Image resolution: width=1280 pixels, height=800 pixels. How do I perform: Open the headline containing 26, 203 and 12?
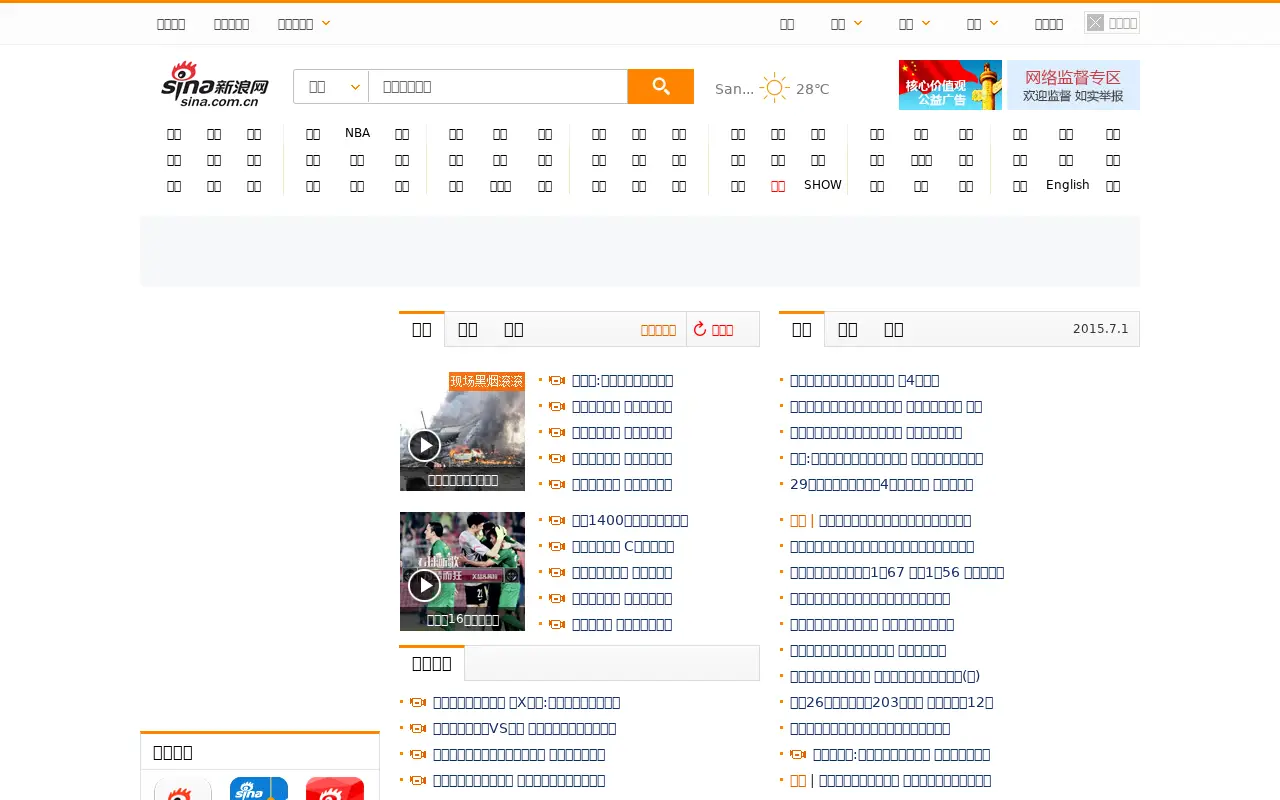coord(891,702)
